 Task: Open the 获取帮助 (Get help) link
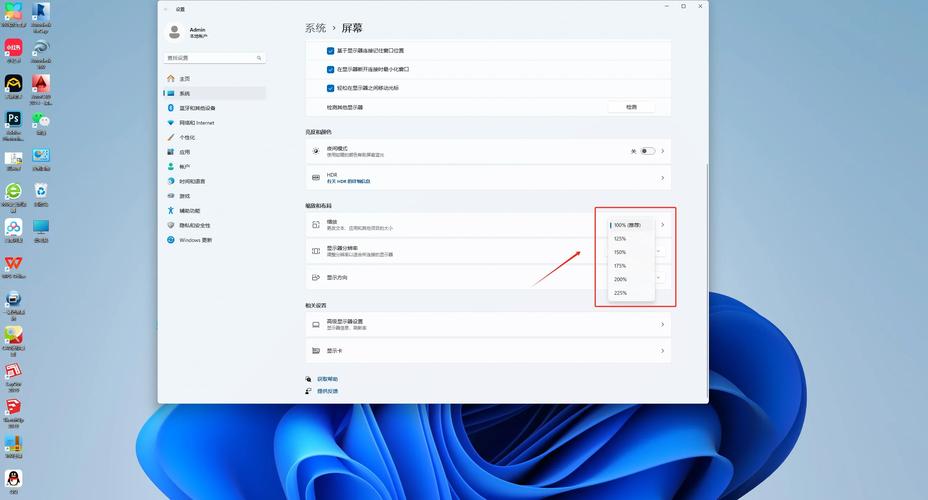point(328,379)
